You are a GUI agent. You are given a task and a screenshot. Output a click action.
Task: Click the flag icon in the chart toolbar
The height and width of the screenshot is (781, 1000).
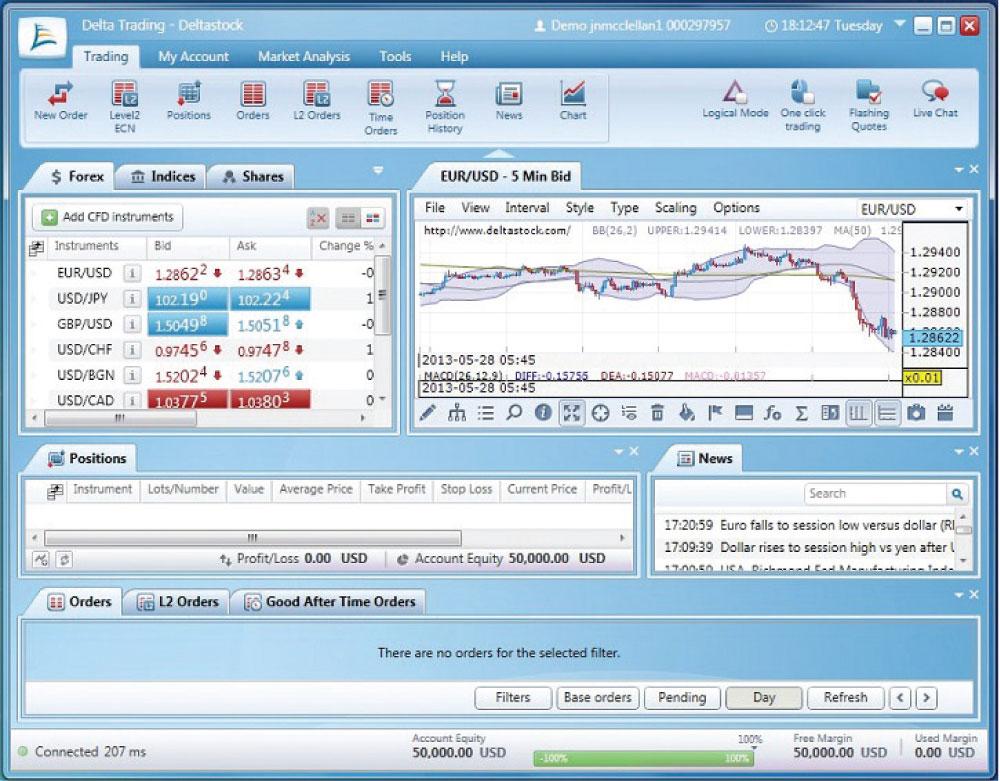click(x=715, y=413)
